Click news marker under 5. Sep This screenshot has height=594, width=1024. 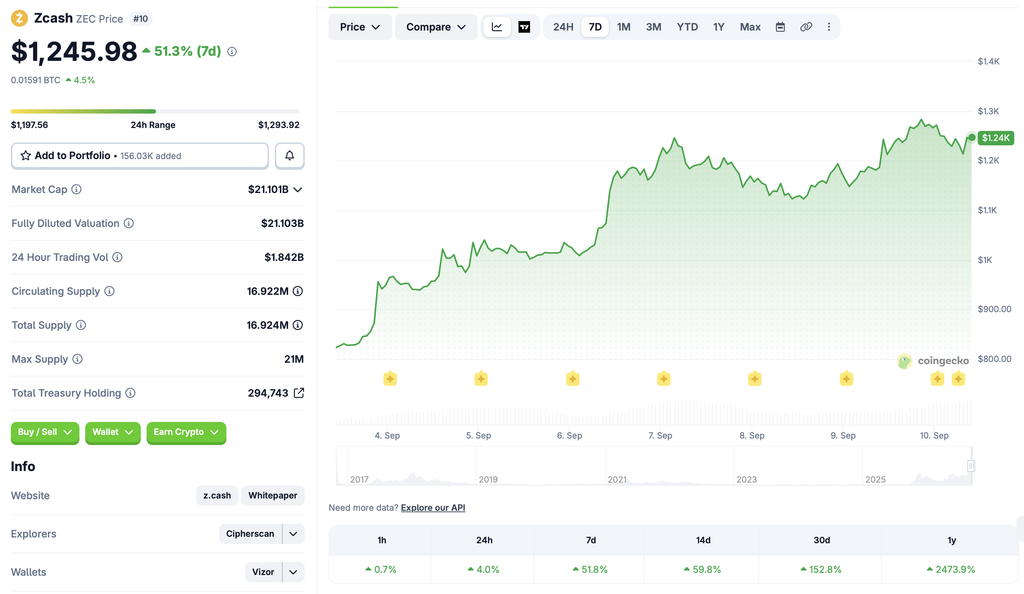(x=481, y=379)
